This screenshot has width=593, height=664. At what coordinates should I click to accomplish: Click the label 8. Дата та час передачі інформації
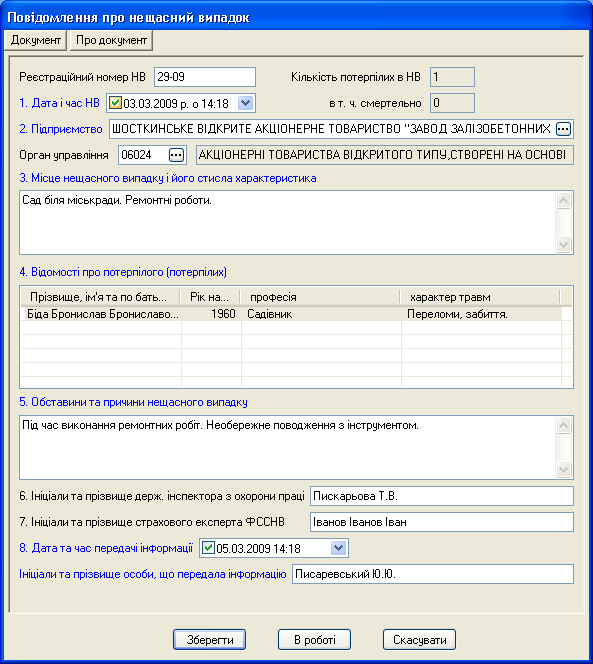[x=106, y=548]
